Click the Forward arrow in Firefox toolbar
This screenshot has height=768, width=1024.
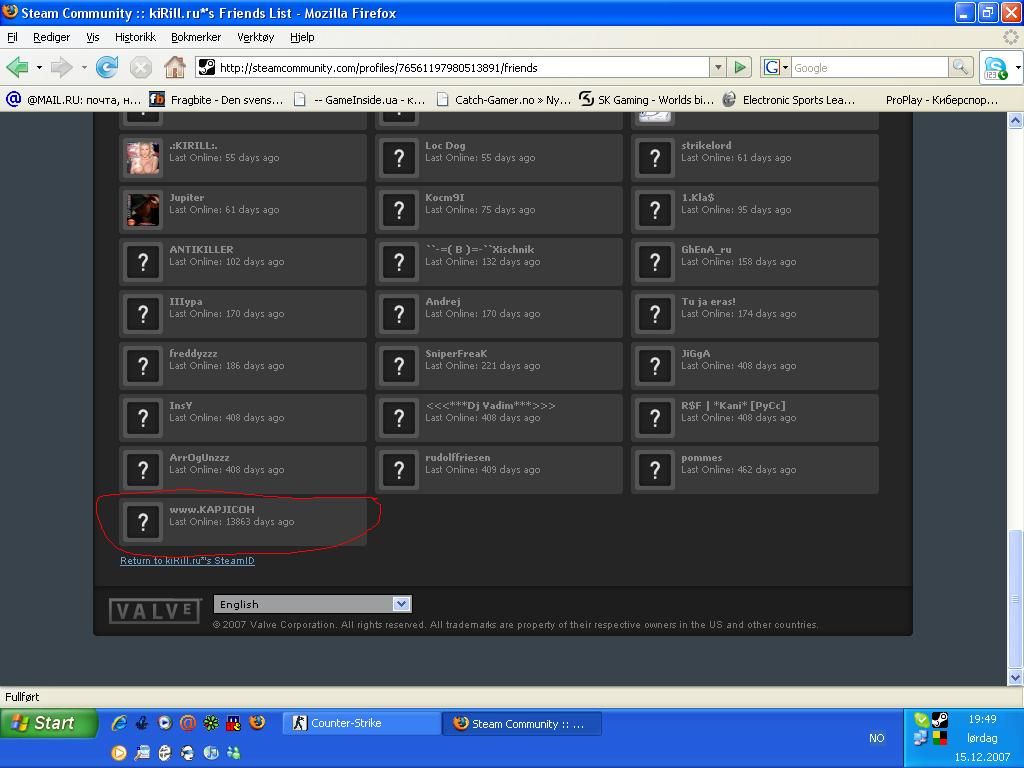(61, 67)
